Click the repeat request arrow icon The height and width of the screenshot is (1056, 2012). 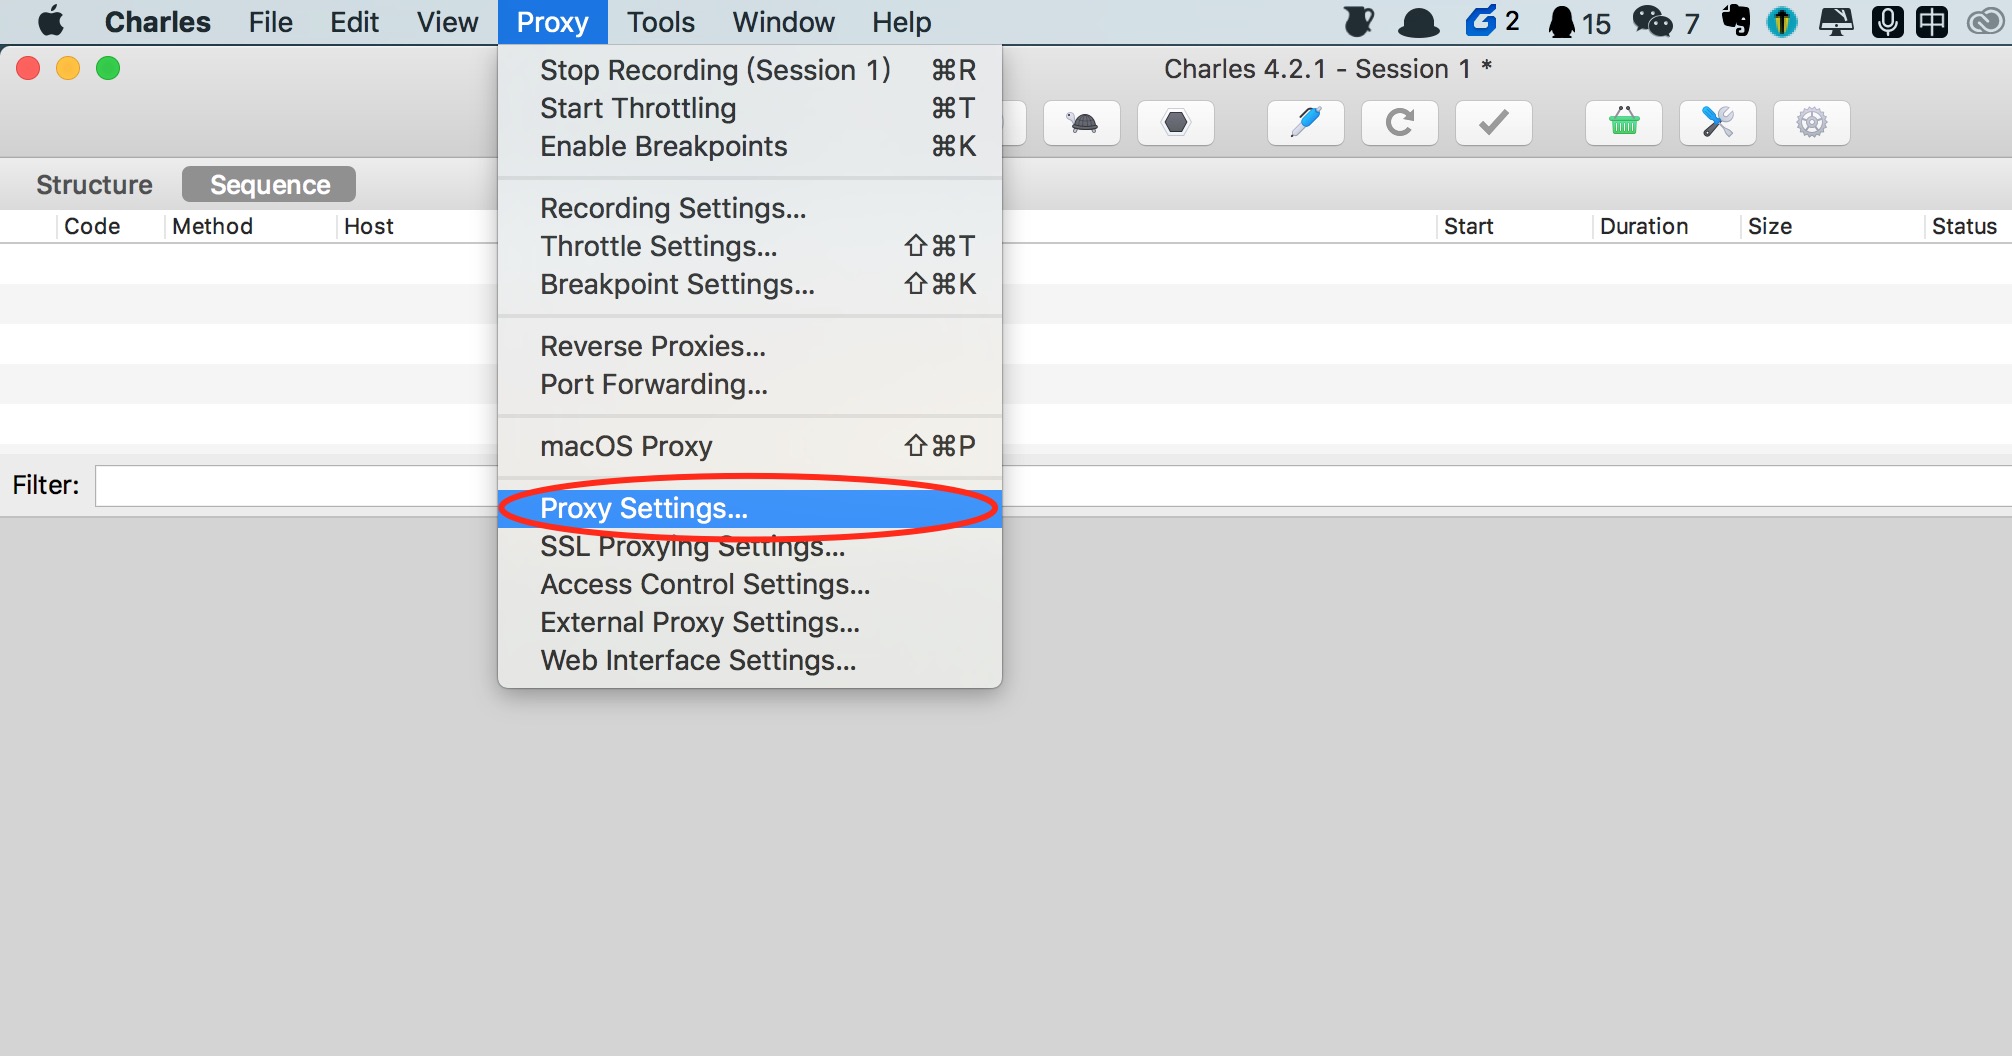tap(1400, 123)
